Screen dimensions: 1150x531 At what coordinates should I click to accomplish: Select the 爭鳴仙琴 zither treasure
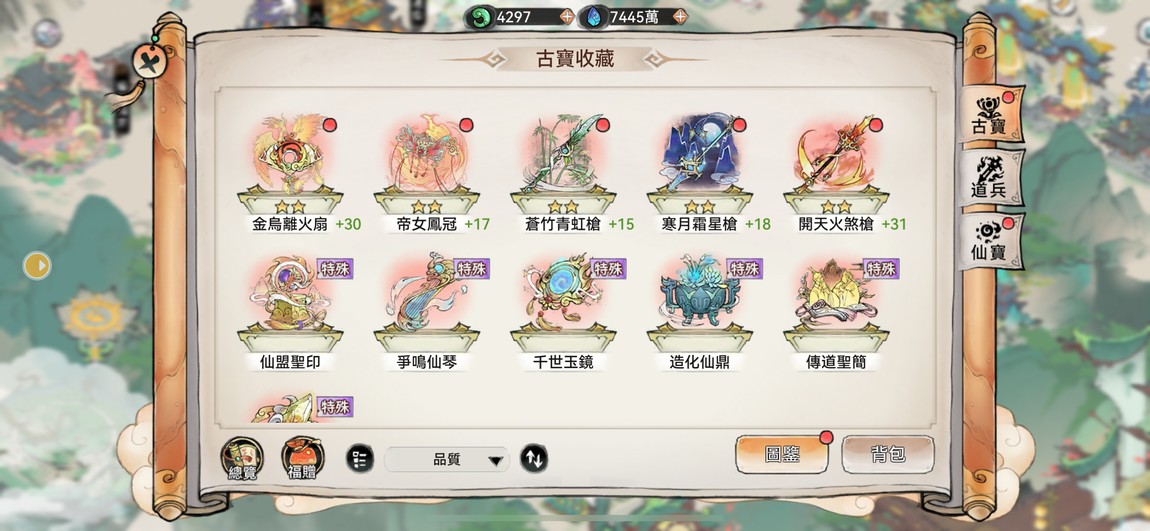[427, 302]
